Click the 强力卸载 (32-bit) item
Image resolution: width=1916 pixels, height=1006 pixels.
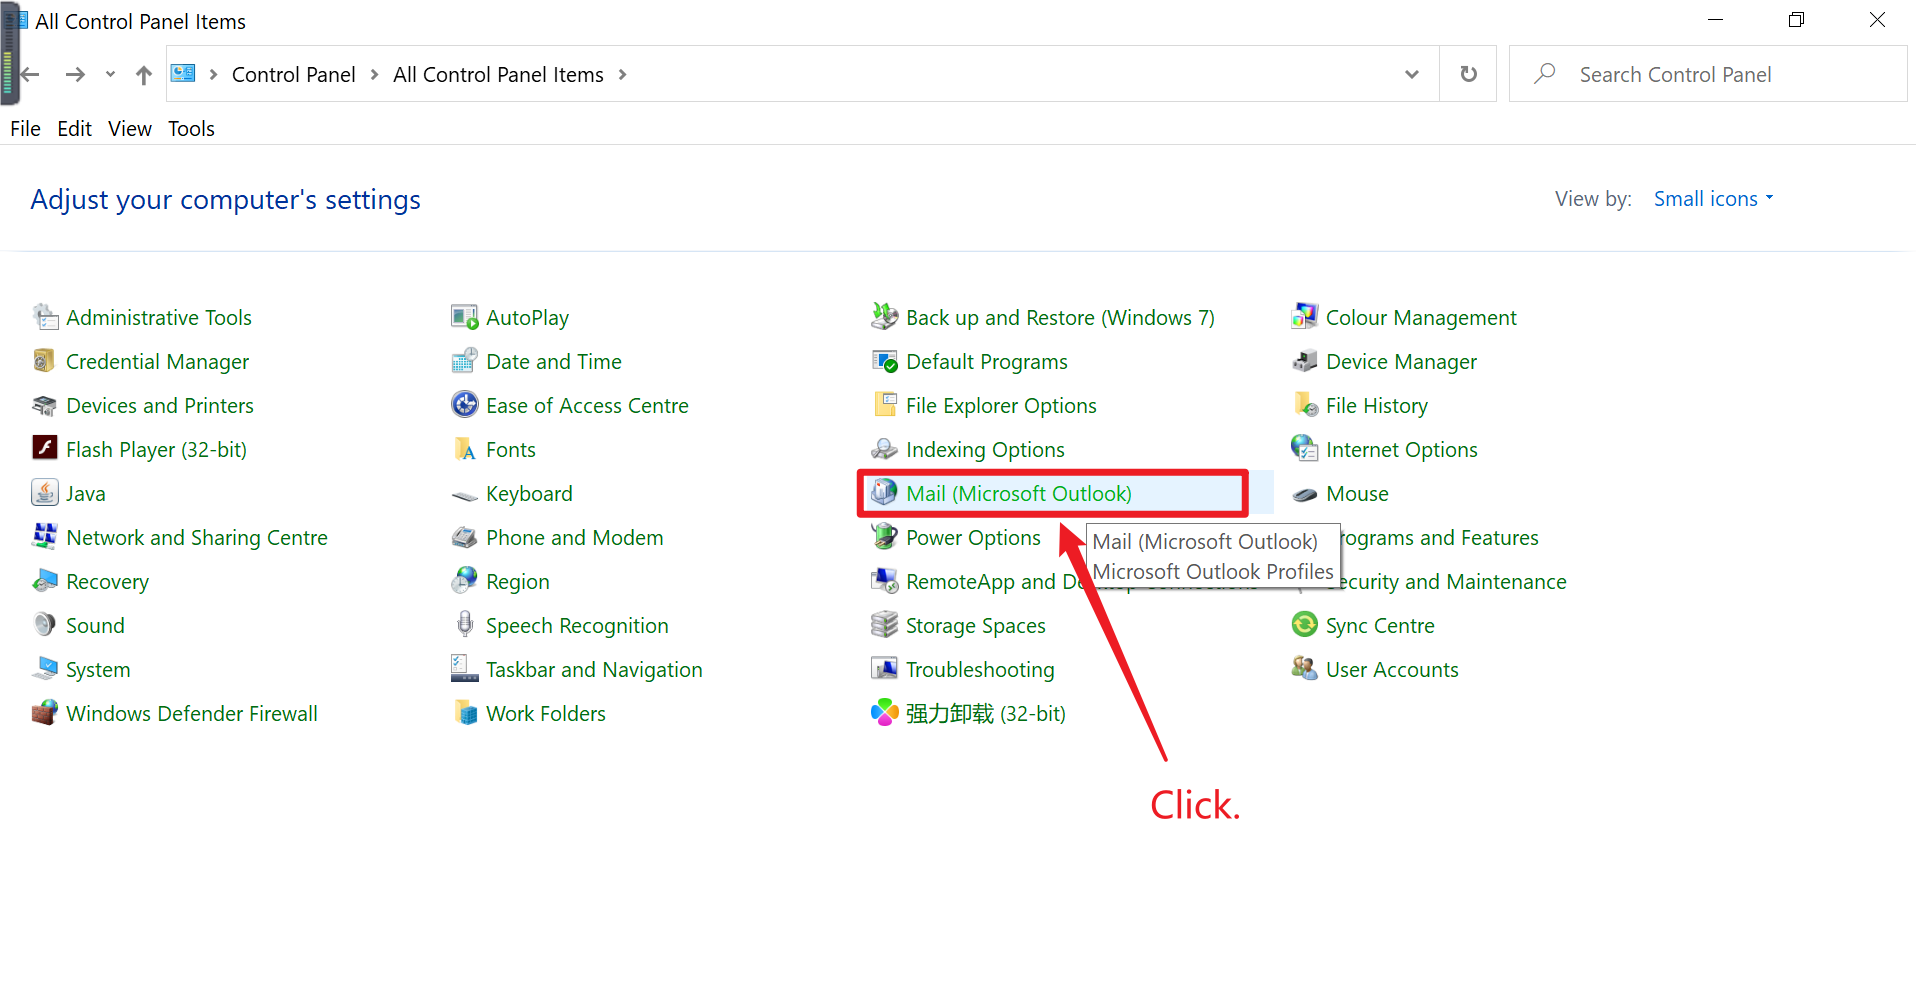[x=986, y=713]
